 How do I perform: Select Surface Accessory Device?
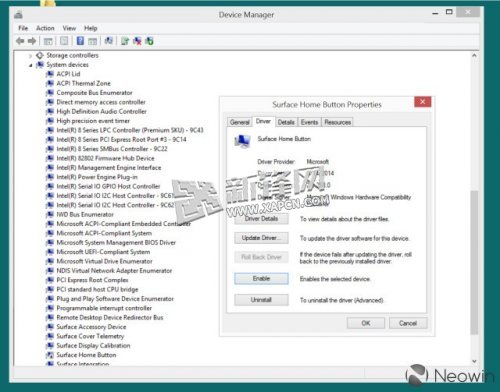[x=91, y=327]
